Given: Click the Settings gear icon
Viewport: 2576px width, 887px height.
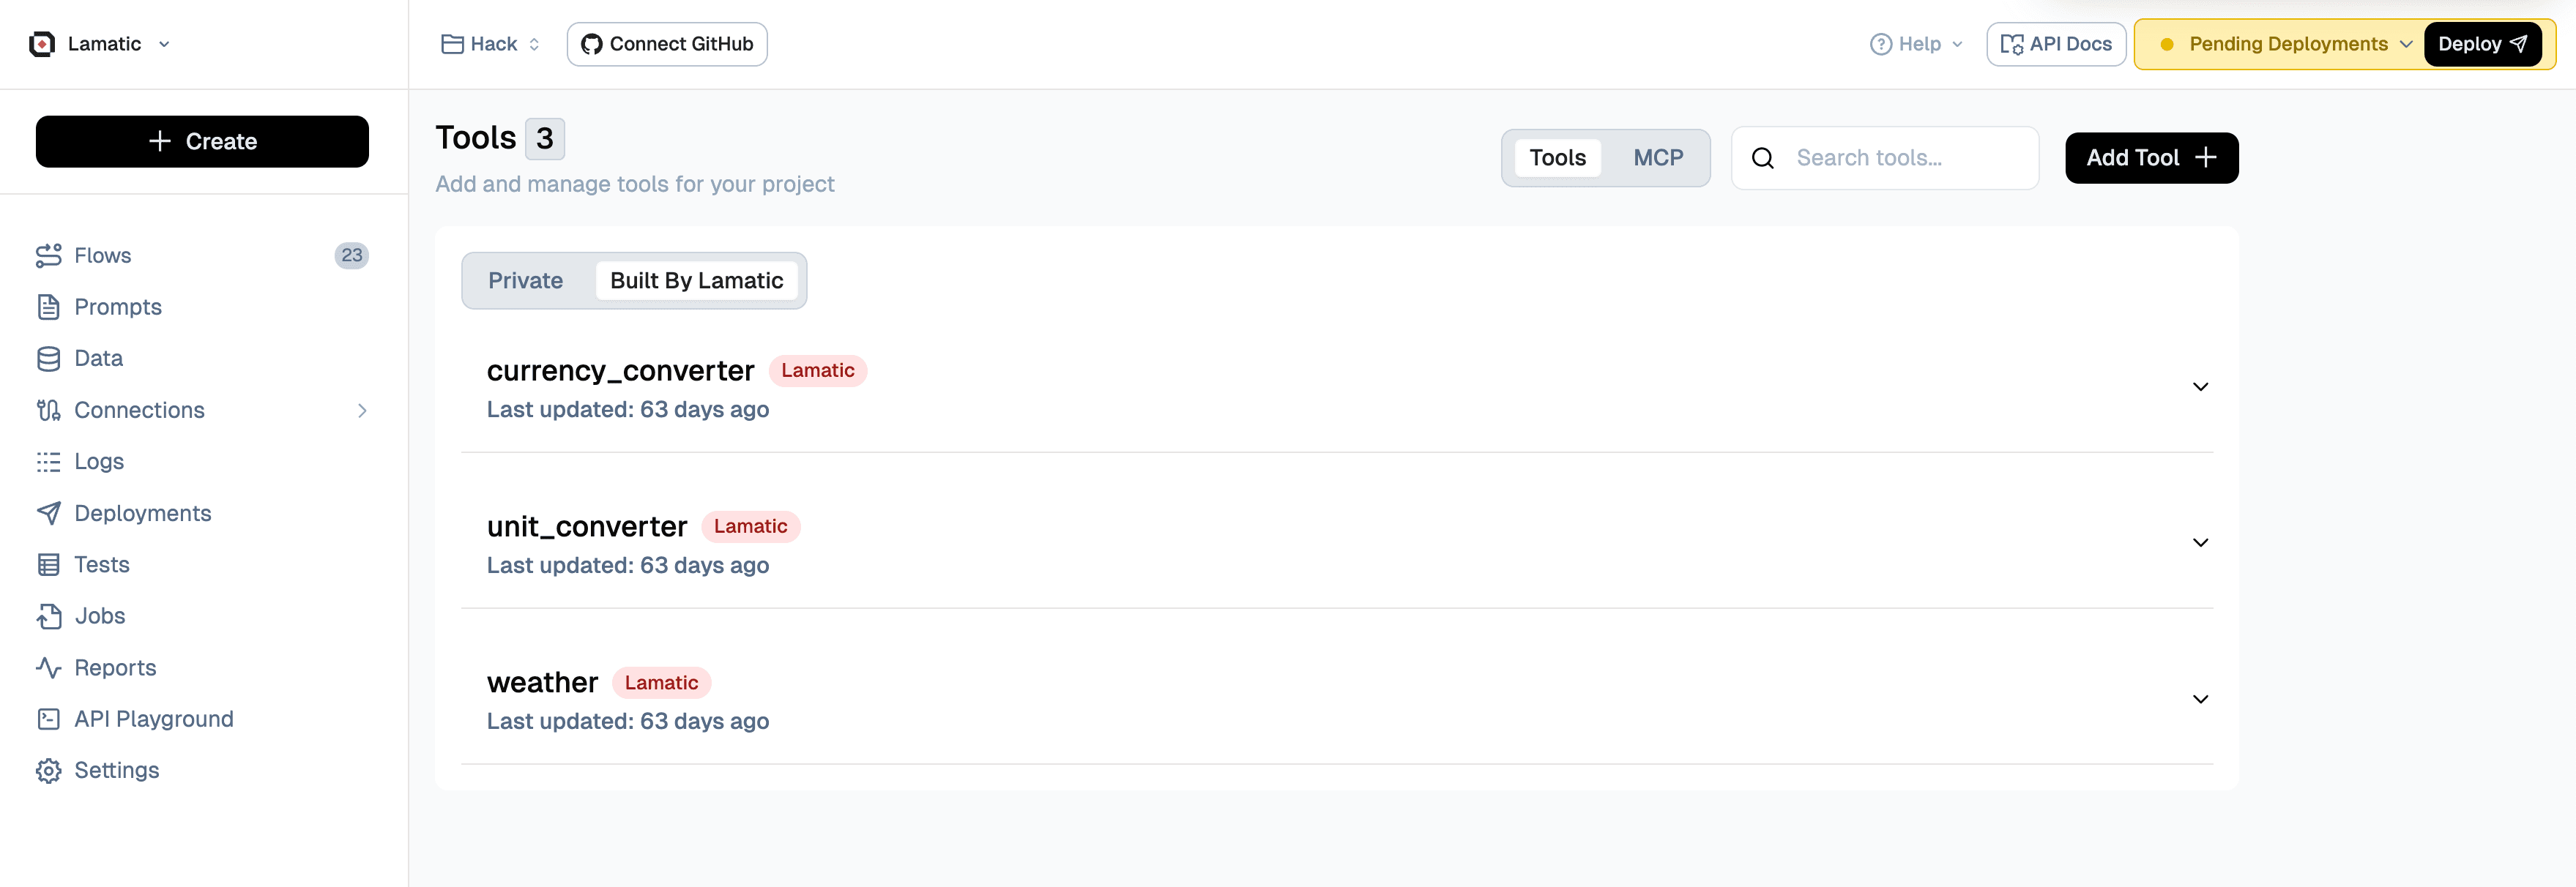Looking at the screenshot, I should coord(48,771).
